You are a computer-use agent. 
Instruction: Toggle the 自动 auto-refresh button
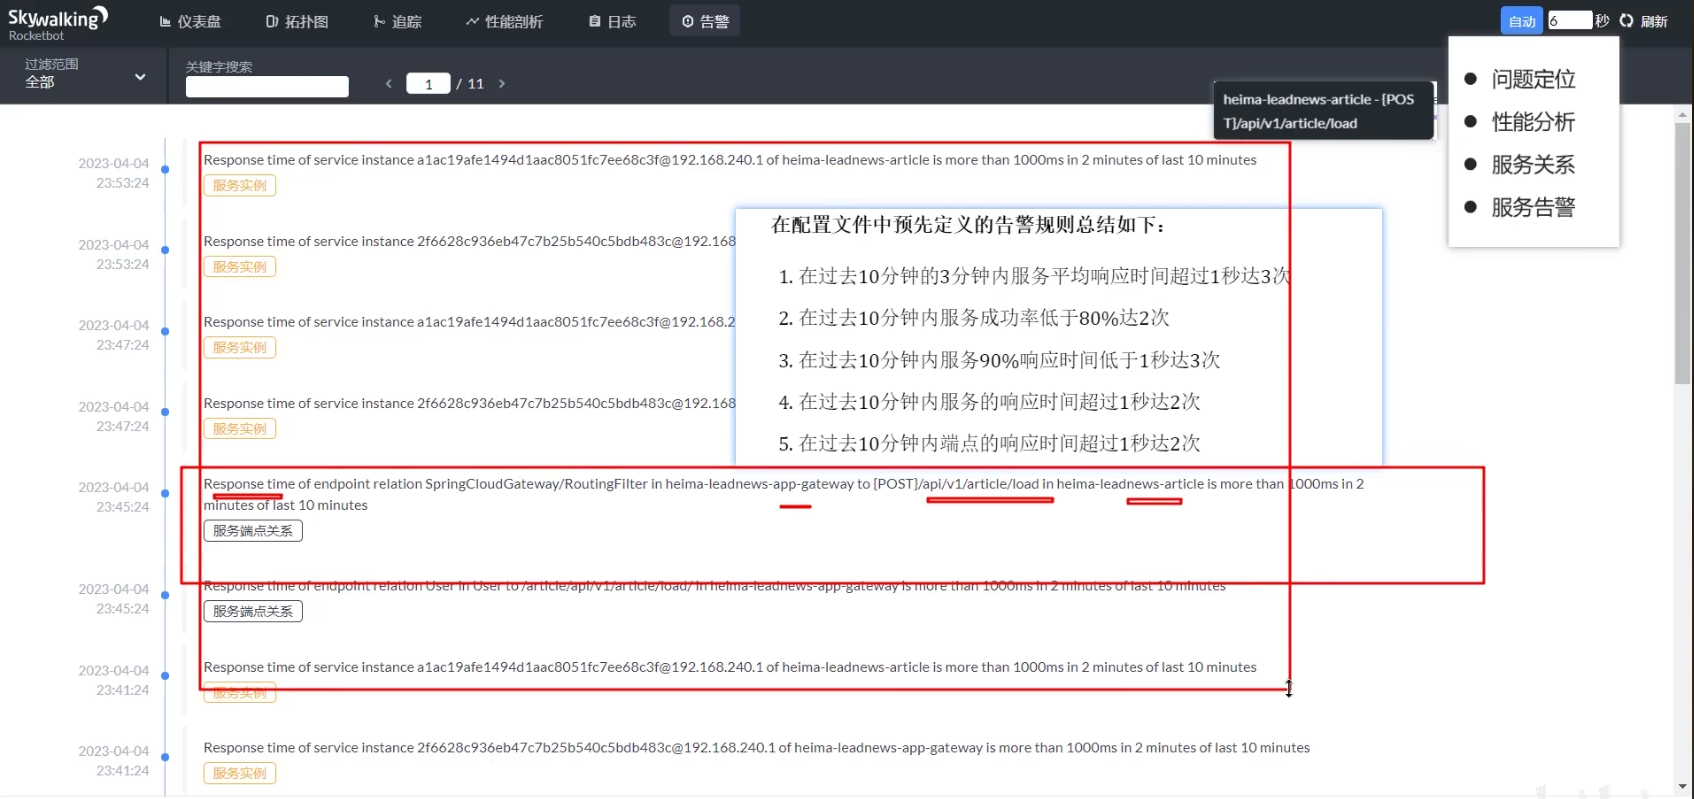[1522, 21]
